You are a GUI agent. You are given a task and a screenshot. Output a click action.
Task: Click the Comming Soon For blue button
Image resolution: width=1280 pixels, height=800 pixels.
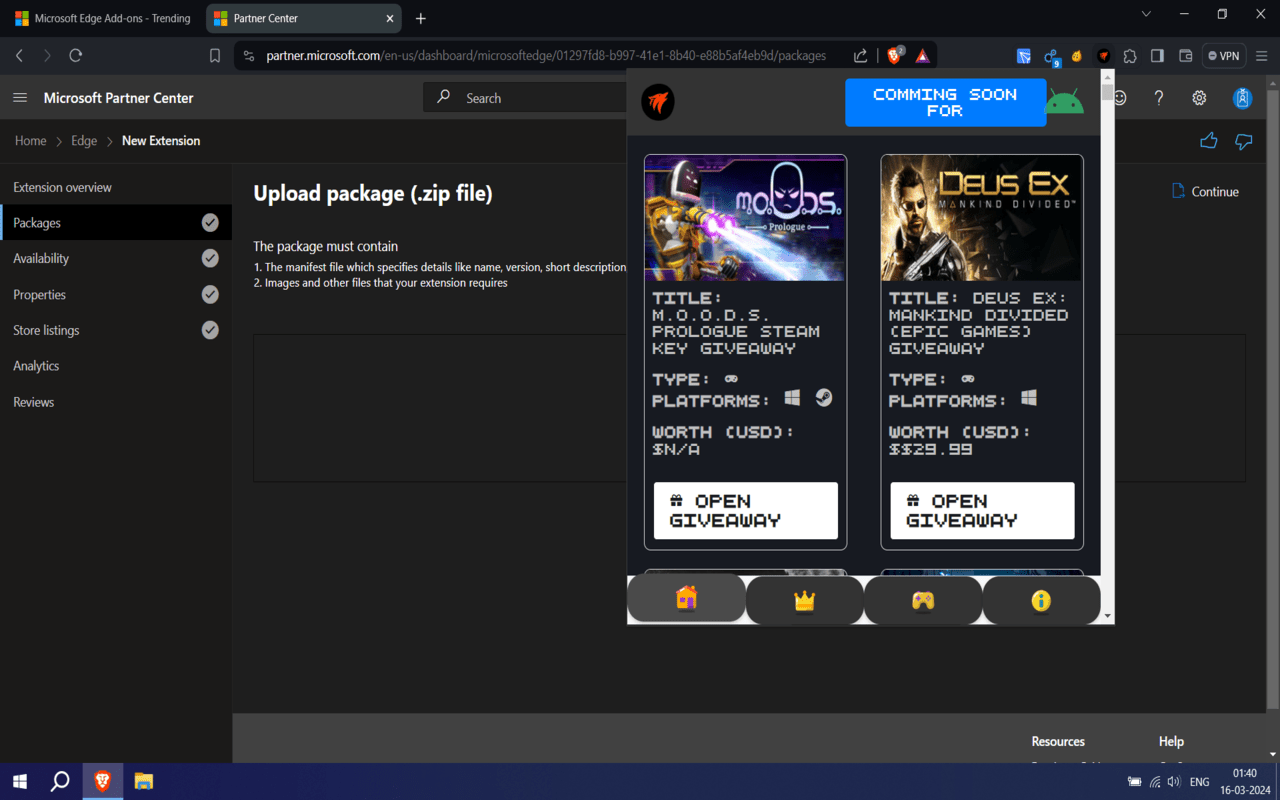tap(945, 103)
